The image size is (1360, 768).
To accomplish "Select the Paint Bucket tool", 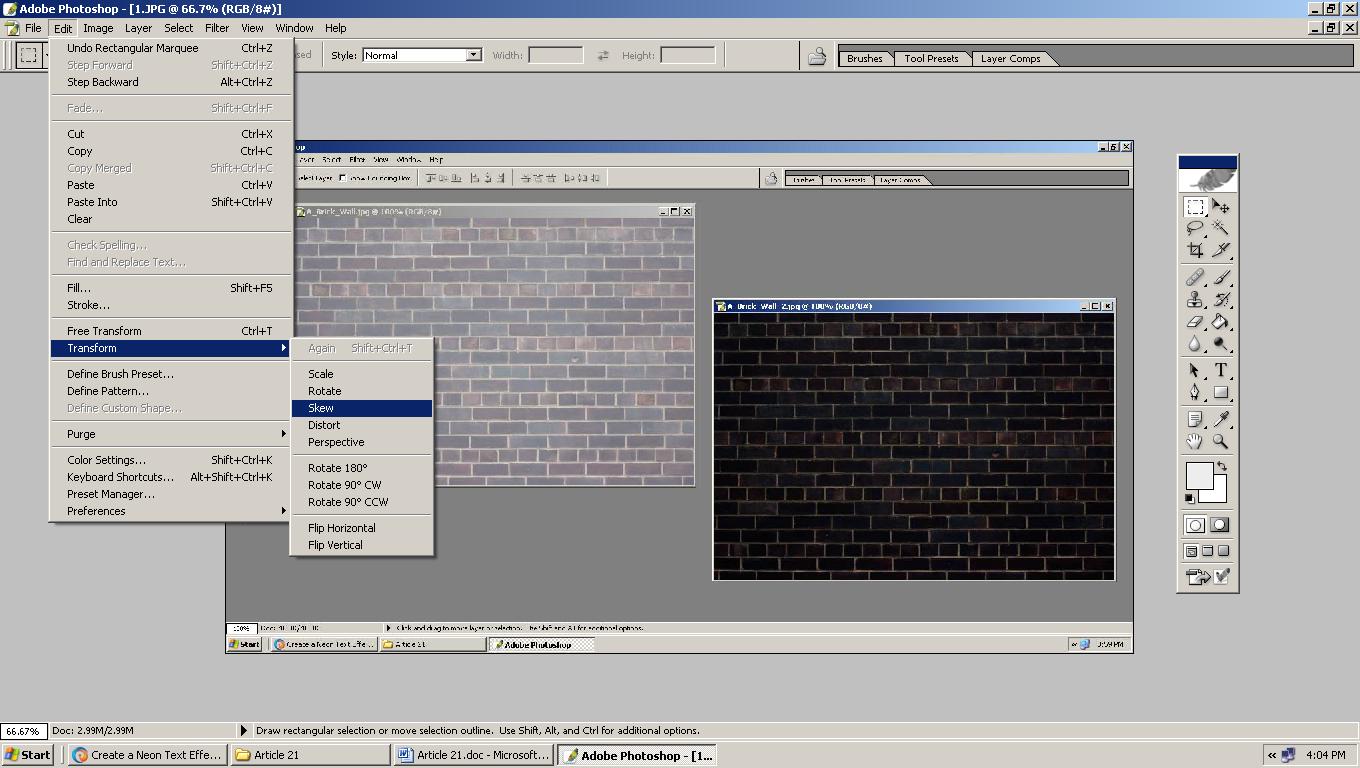I will click(1221, 321).
